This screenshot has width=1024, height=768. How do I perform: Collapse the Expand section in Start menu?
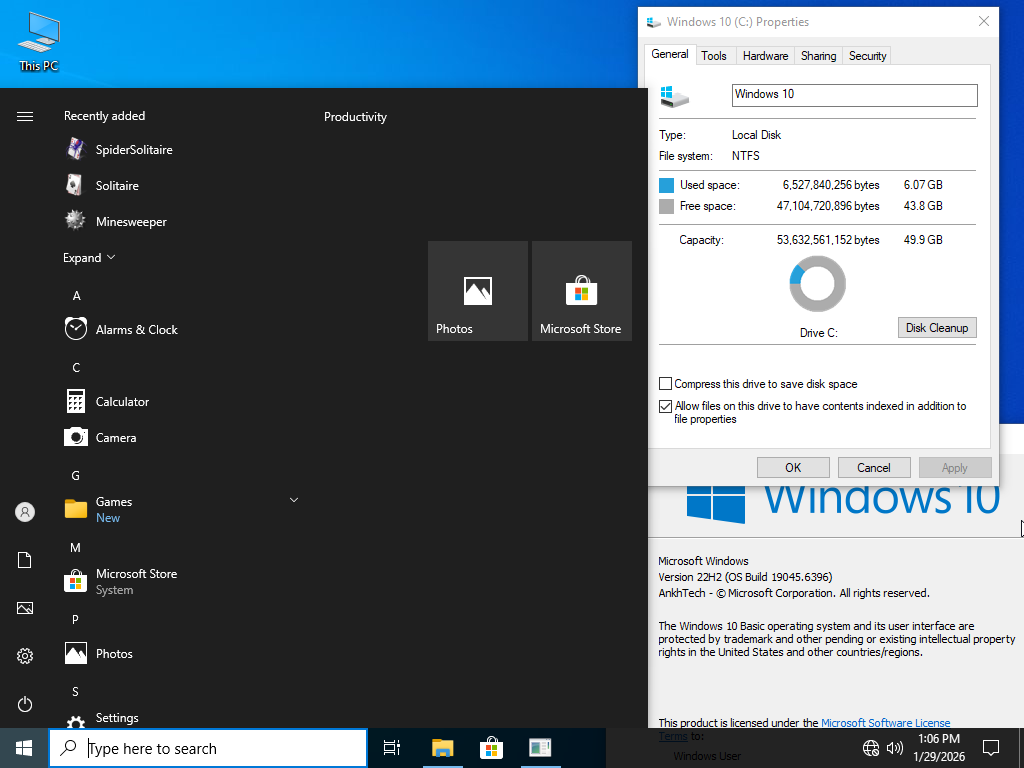(x=89, y=257)
